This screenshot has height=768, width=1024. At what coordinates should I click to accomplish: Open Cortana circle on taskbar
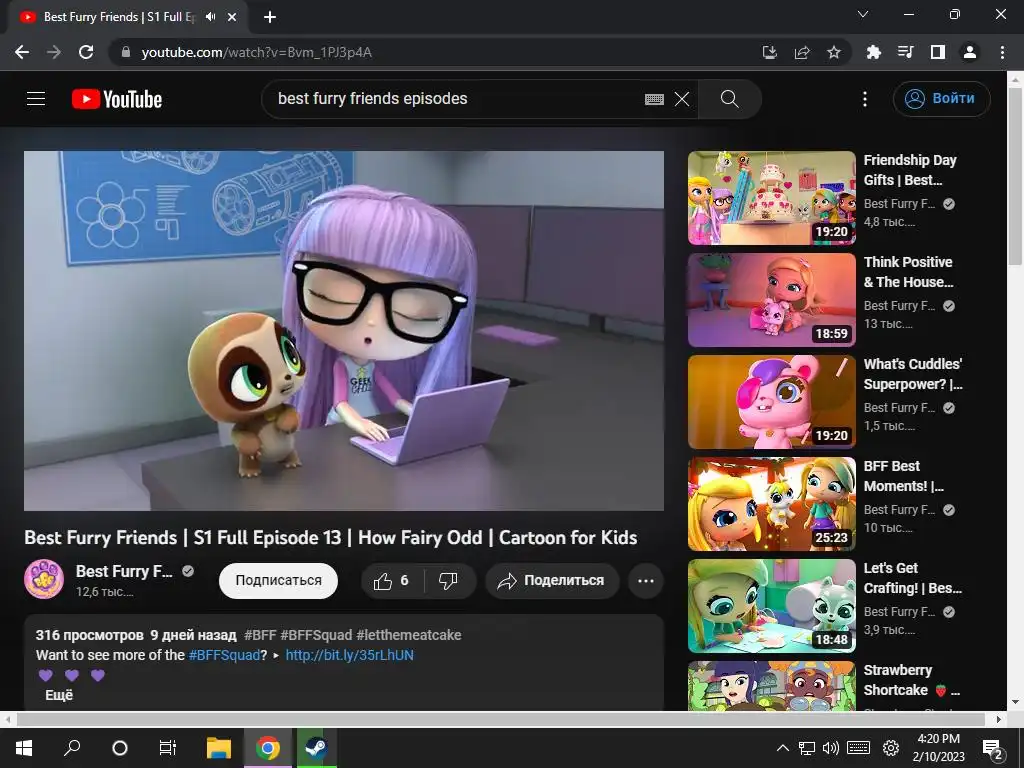click(x=120, y=748)
